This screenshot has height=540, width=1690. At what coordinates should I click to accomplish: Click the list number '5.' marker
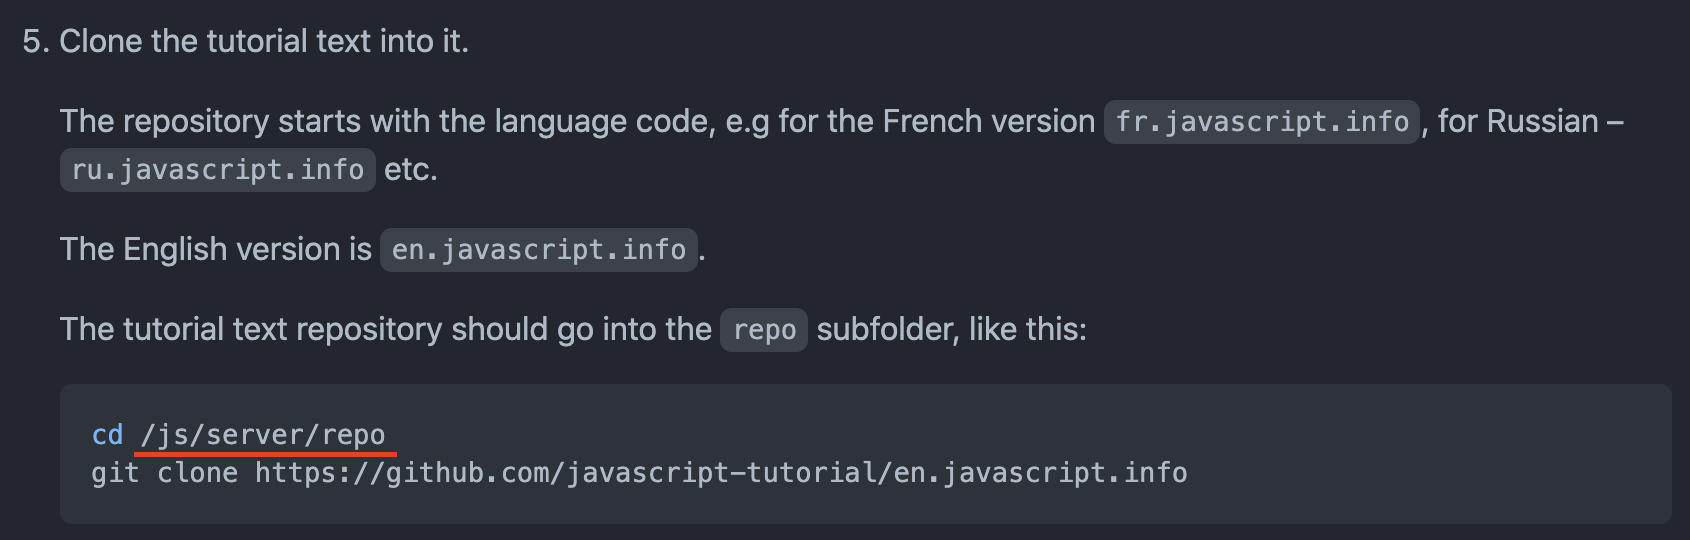point(36,41)
